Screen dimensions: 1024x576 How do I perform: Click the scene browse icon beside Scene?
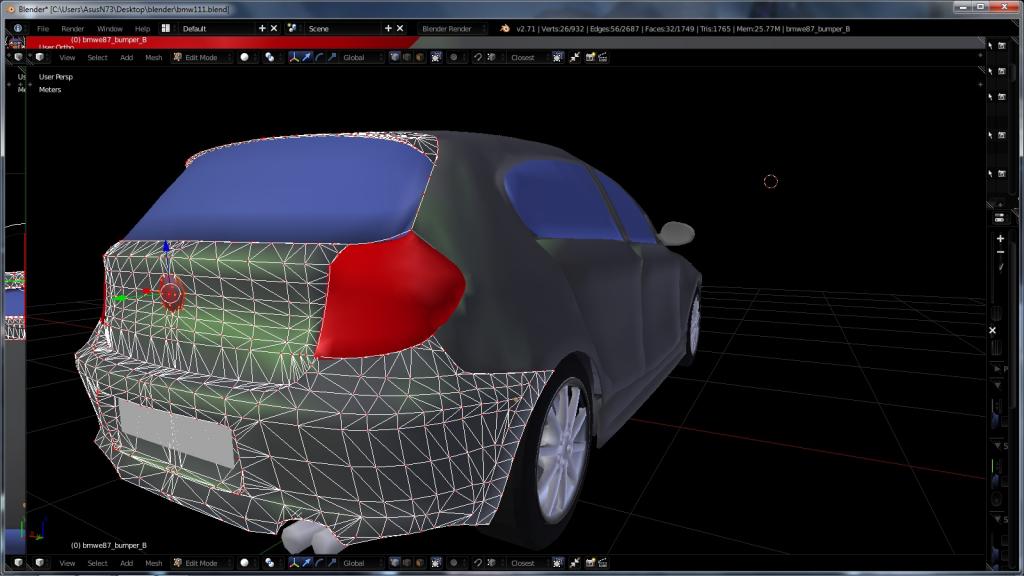click(x=292, y=29)
